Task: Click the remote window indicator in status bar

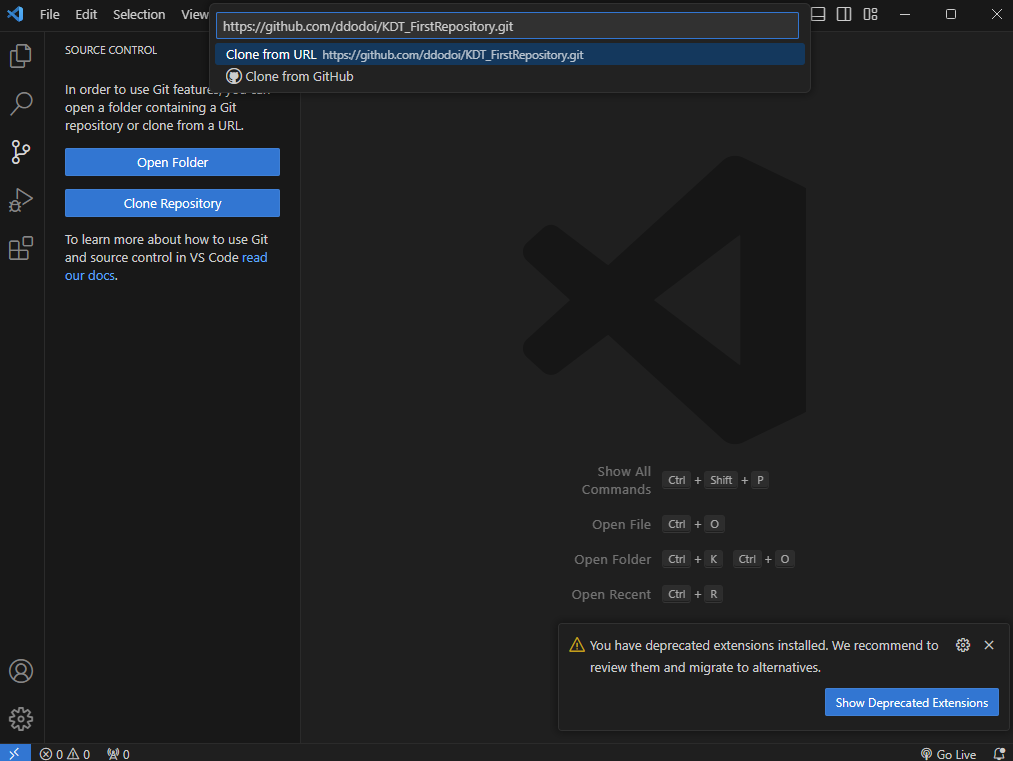Action: tap(15, 753)
